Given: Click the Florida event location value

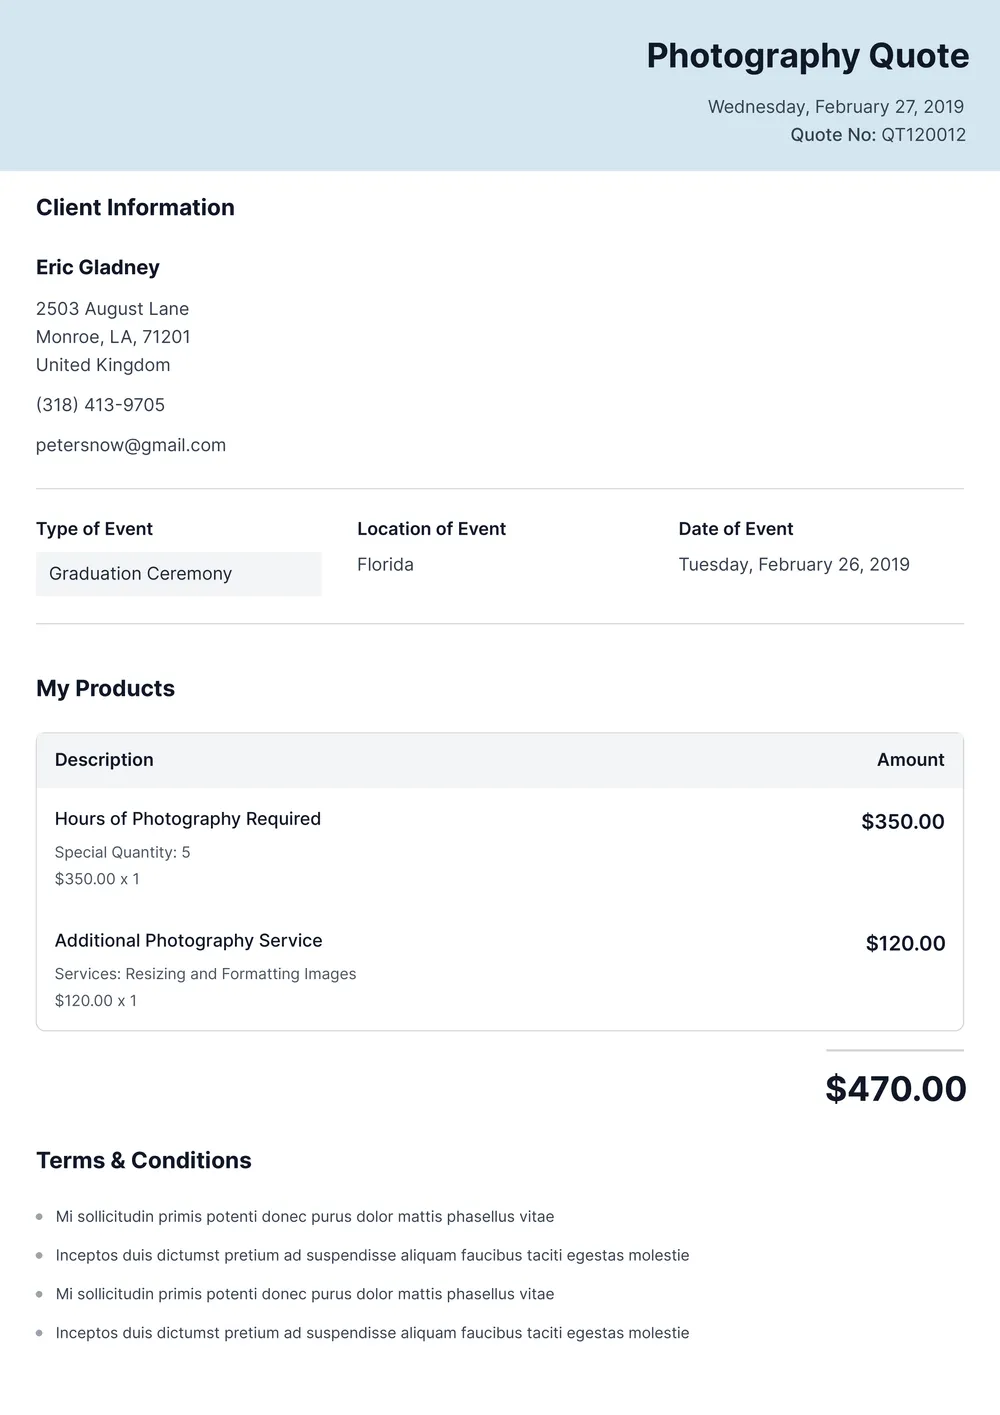Looking at the screenshot, I should coord(385,565).
